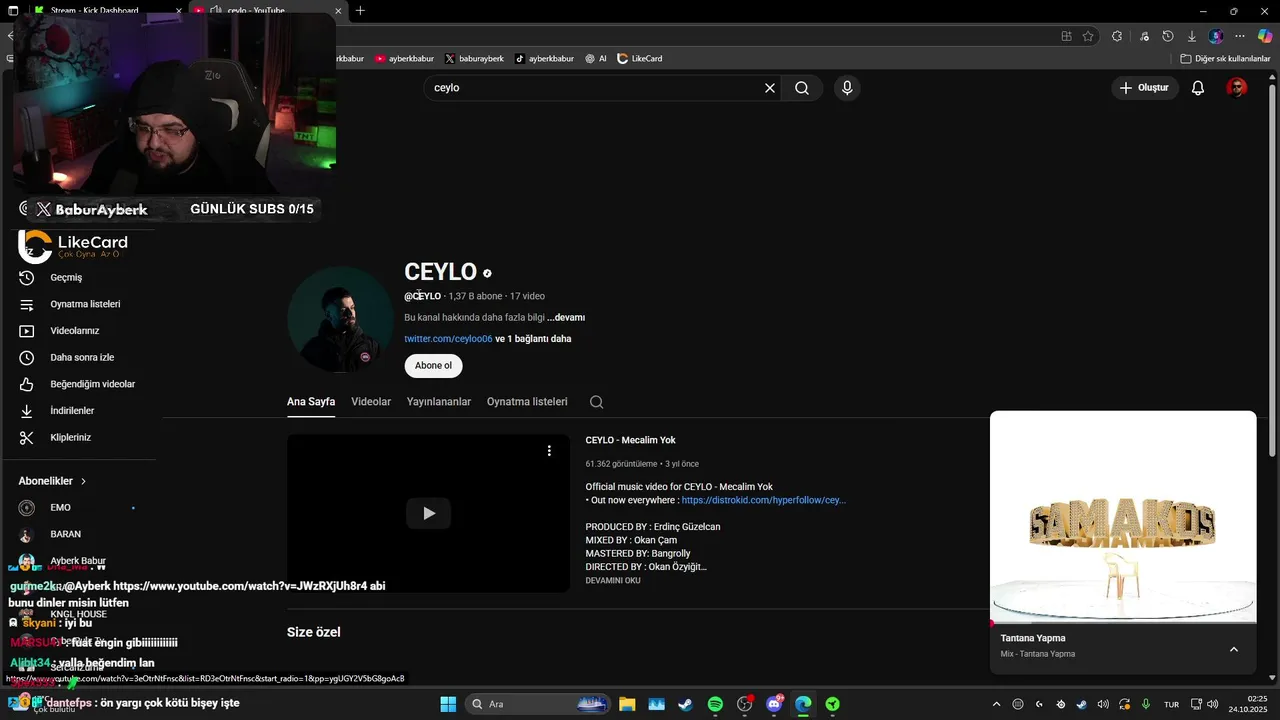Click the CEYLO channel profile picture

click(x=340, y=320)
